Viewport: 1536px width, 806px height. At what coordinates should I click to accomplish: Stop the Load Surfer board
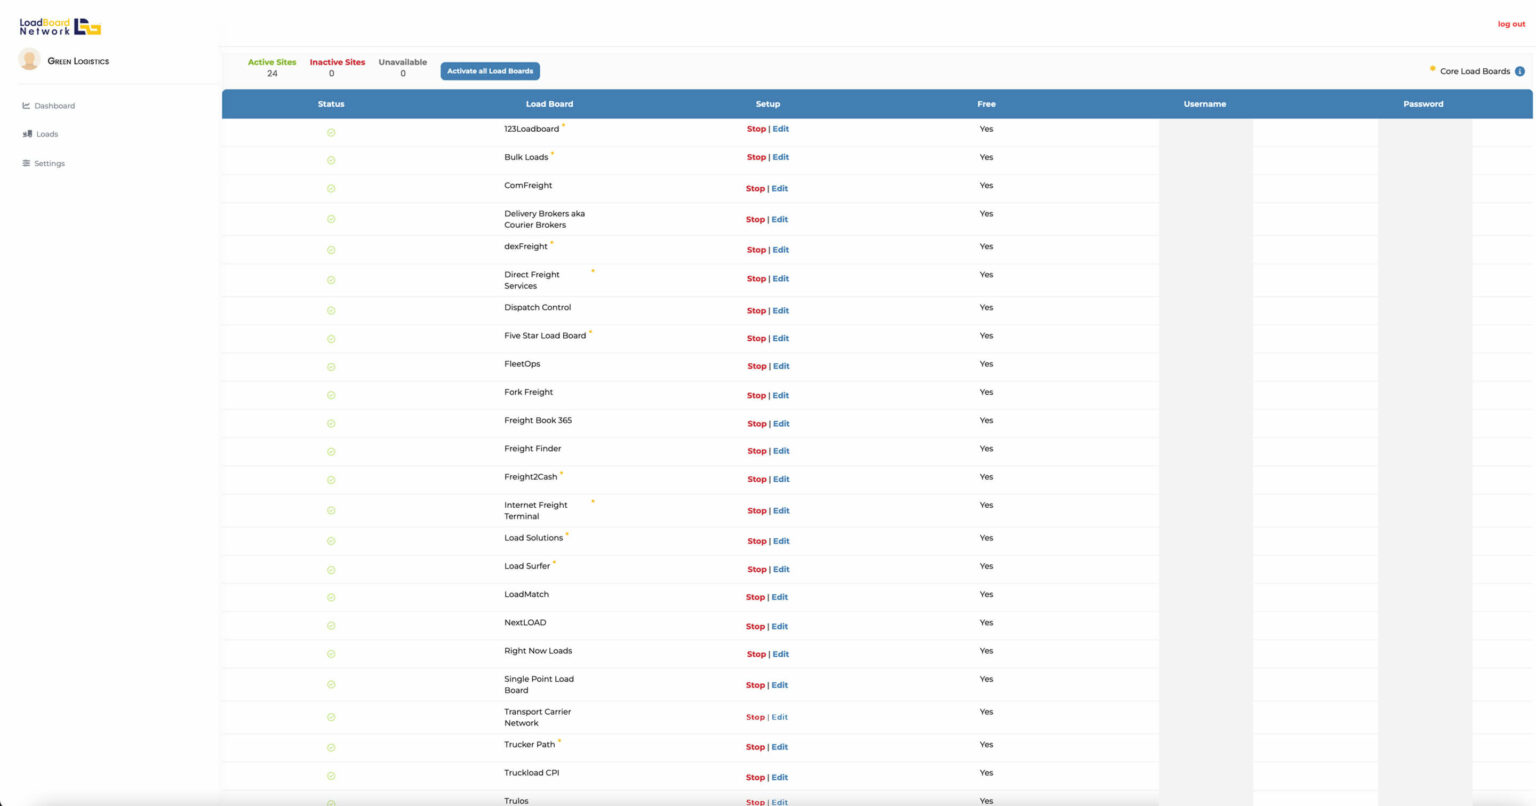tap(756, 568)
